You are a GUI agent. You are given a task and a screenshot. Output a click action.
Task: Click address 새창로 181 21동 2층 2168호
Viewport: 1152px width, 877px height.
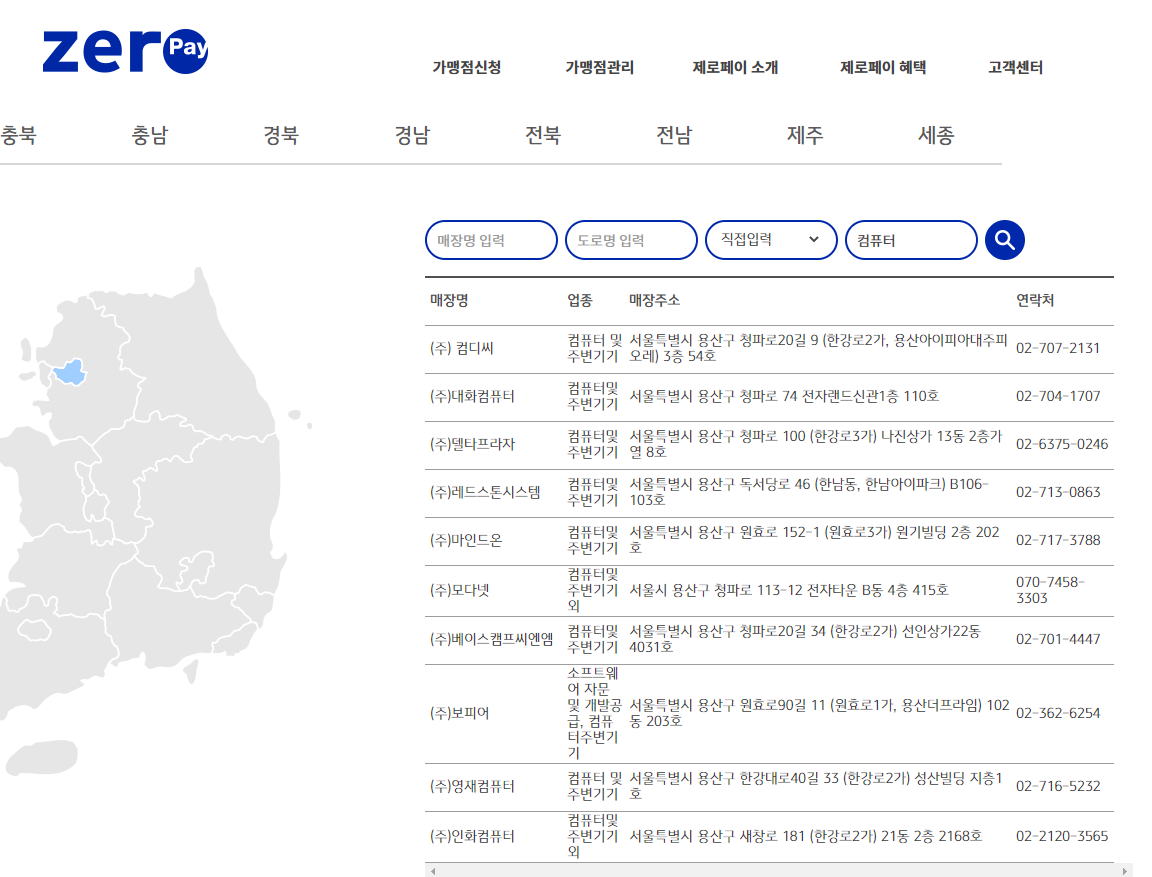[805, 836]
